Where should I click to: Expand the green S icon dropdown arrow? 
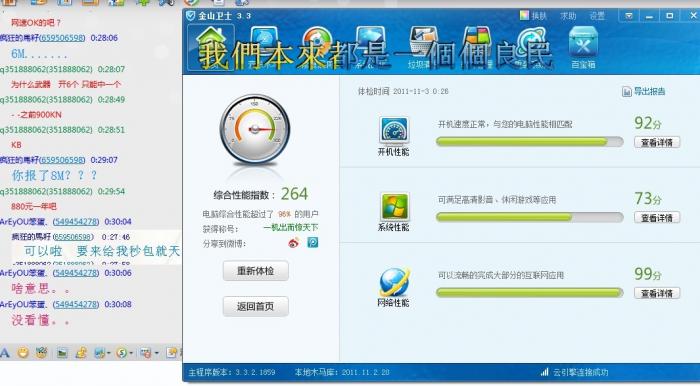coord(131,353)
